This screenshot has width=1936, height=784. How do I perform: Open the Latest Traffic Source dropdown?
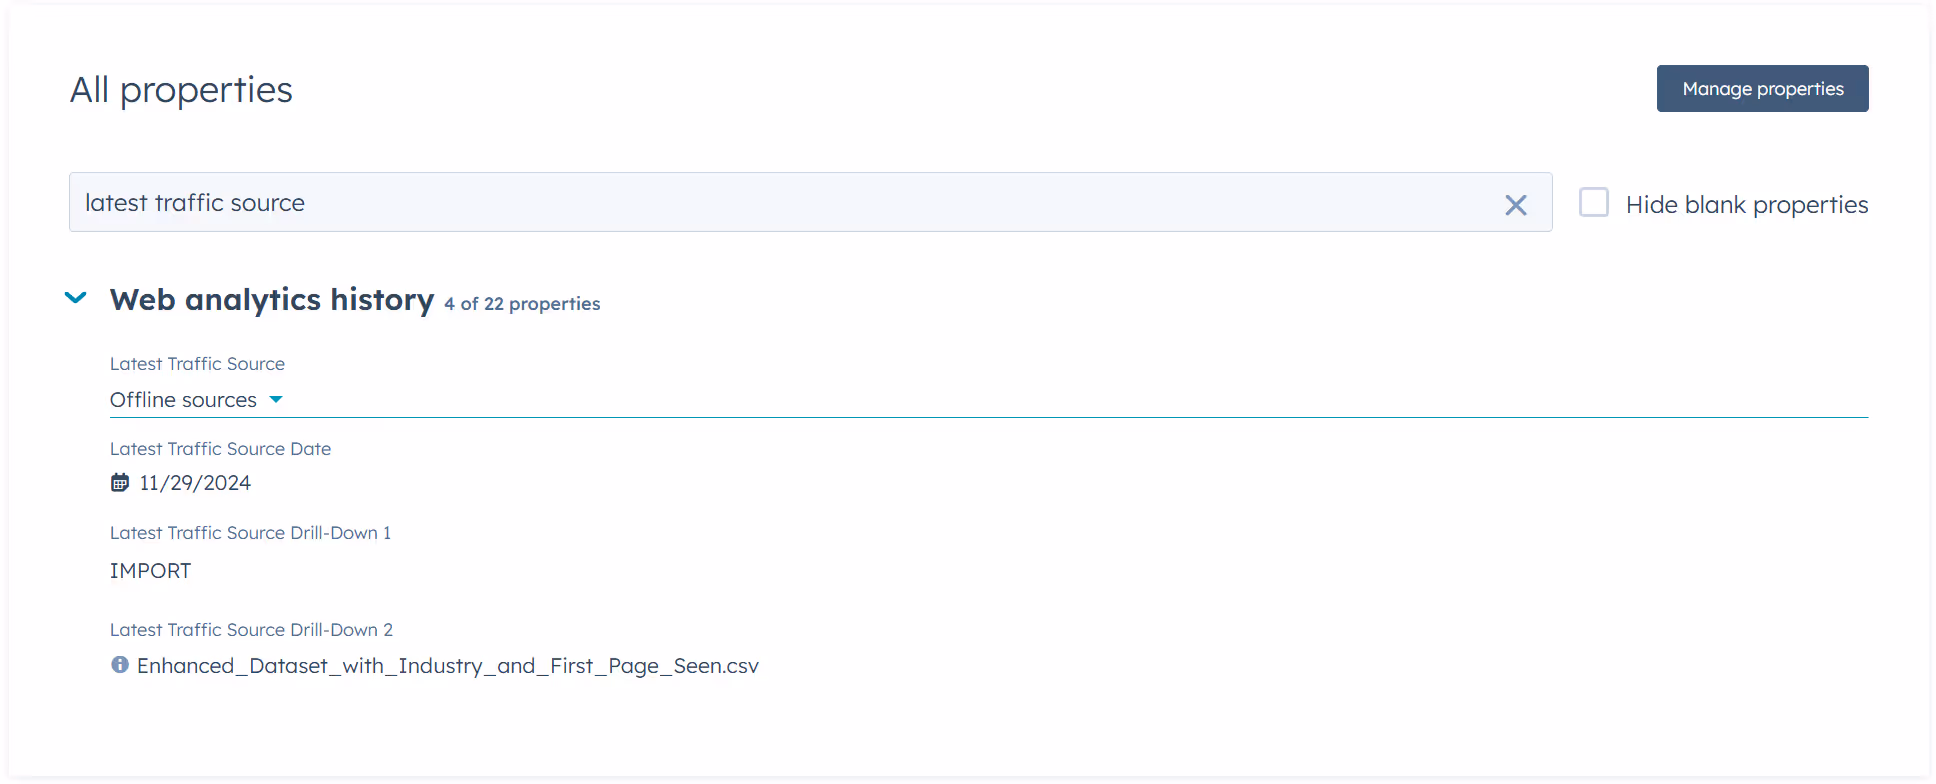[x=196, y=399]
